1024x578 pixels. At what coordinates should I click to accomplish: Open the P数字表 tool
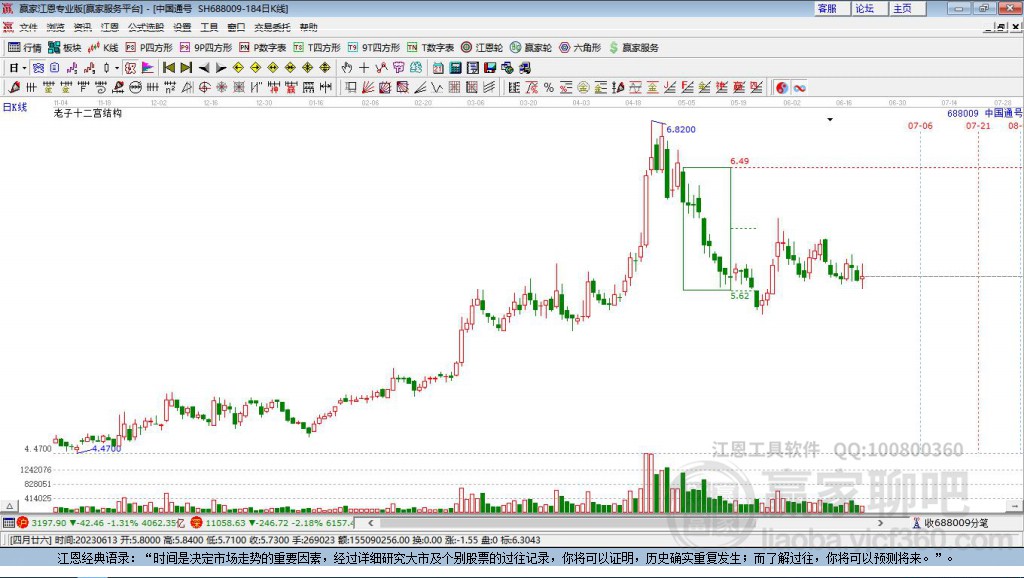click(263, 48)
